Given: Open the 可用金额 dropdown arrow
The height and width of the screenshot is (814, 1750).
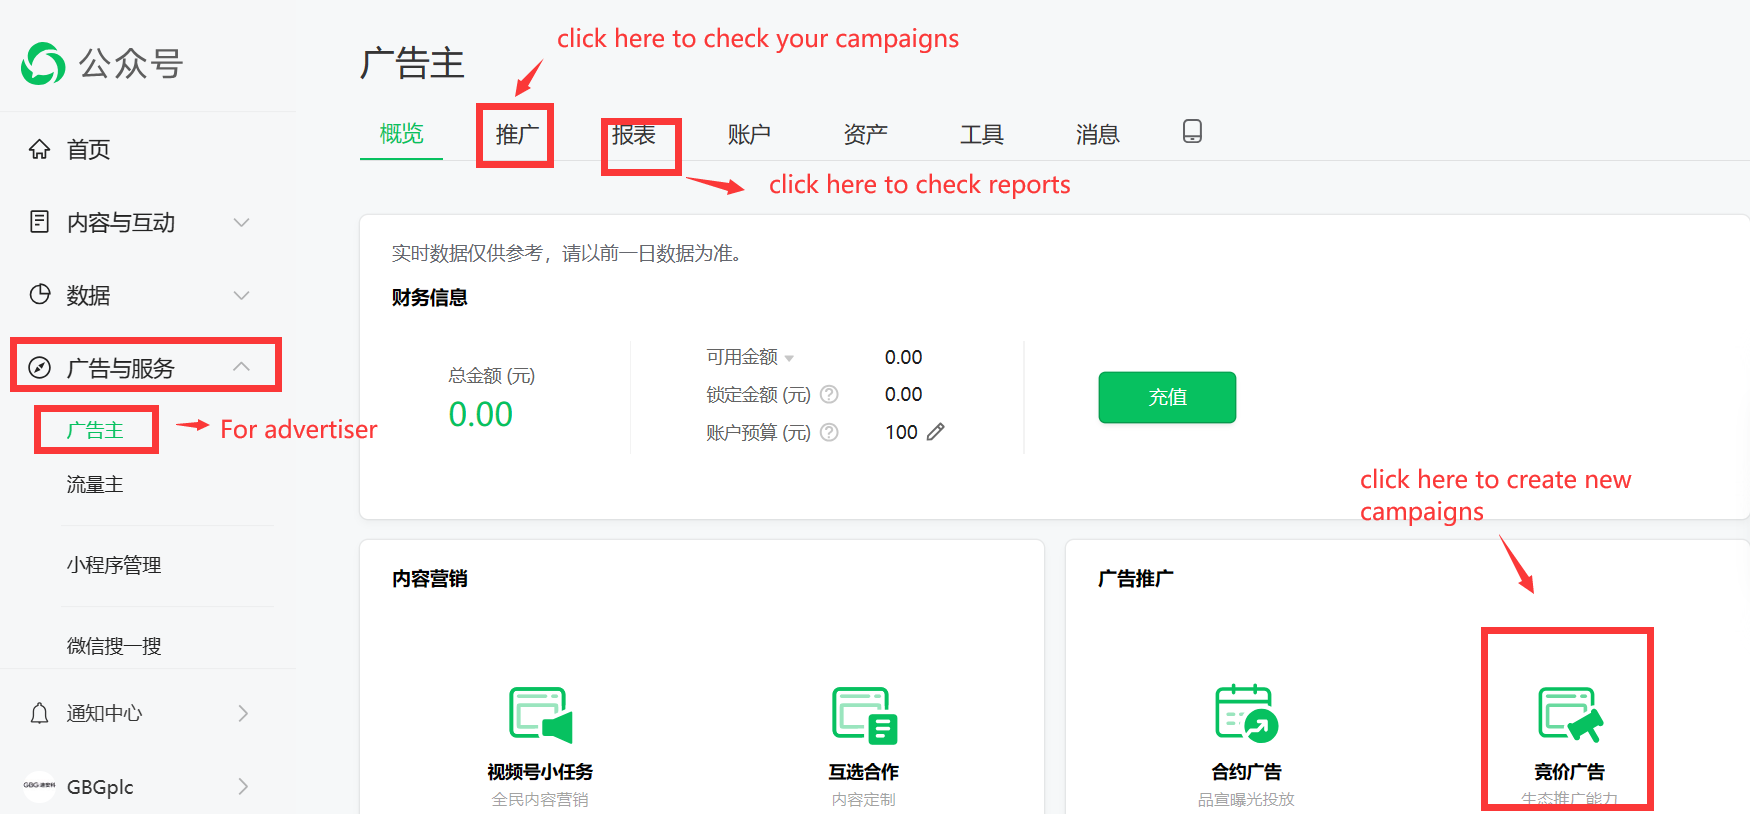Looking at the screenshot, I should pyautogui.click(x=789, y=358).
